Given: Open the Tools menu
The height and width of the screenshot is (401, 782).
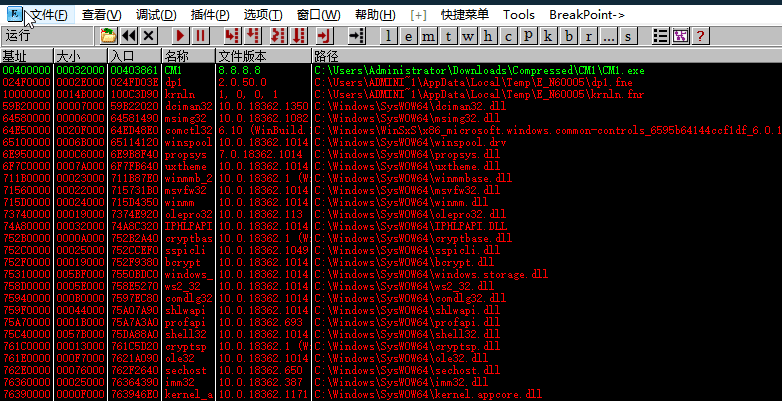Looking at the screenshot, I should click(519, 15).
